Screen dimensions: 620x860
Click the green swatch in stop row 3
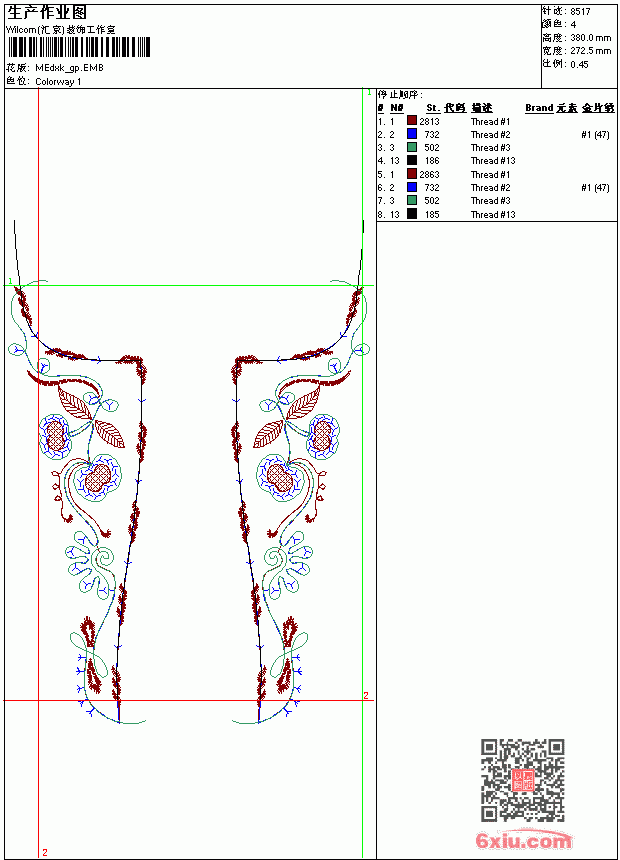(412, 147)
